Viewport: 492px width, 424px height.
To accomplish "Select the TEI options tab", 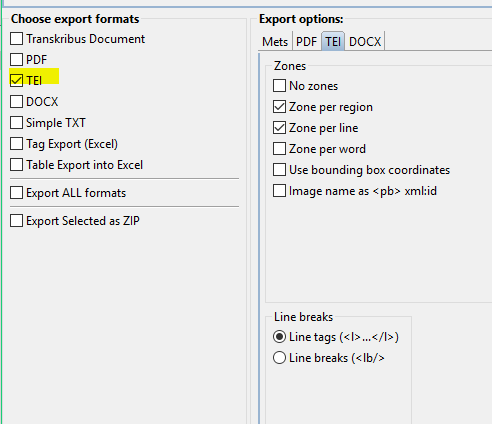I will pos(333,42).
